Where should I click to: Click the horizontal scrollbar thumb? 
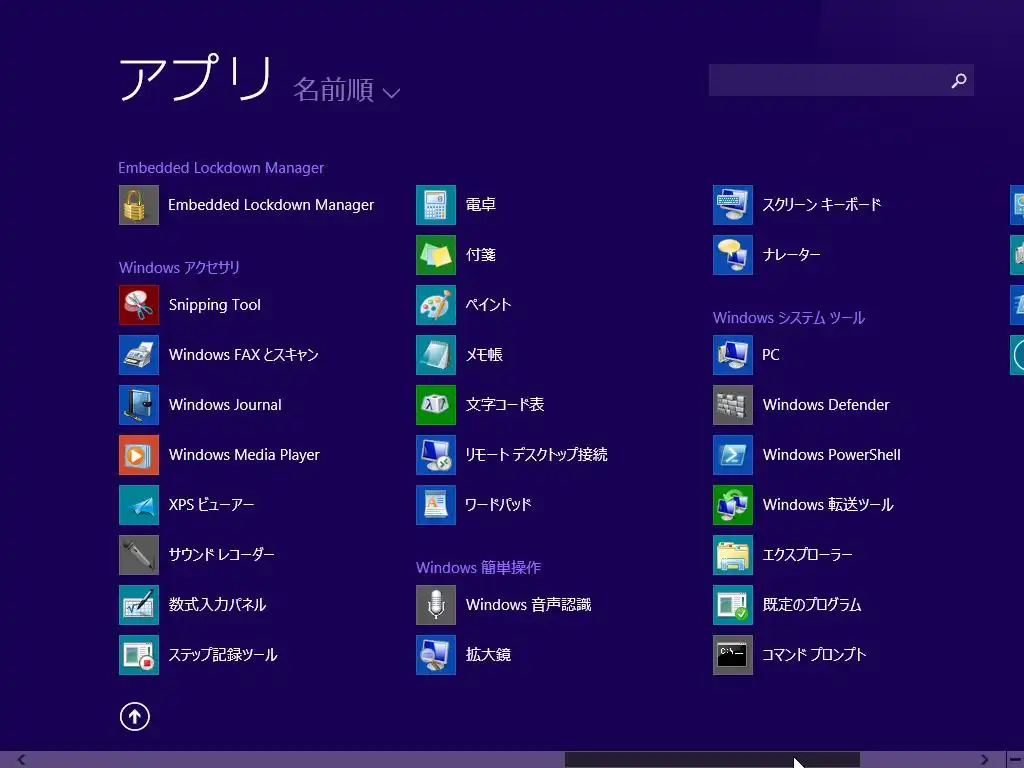712,760
